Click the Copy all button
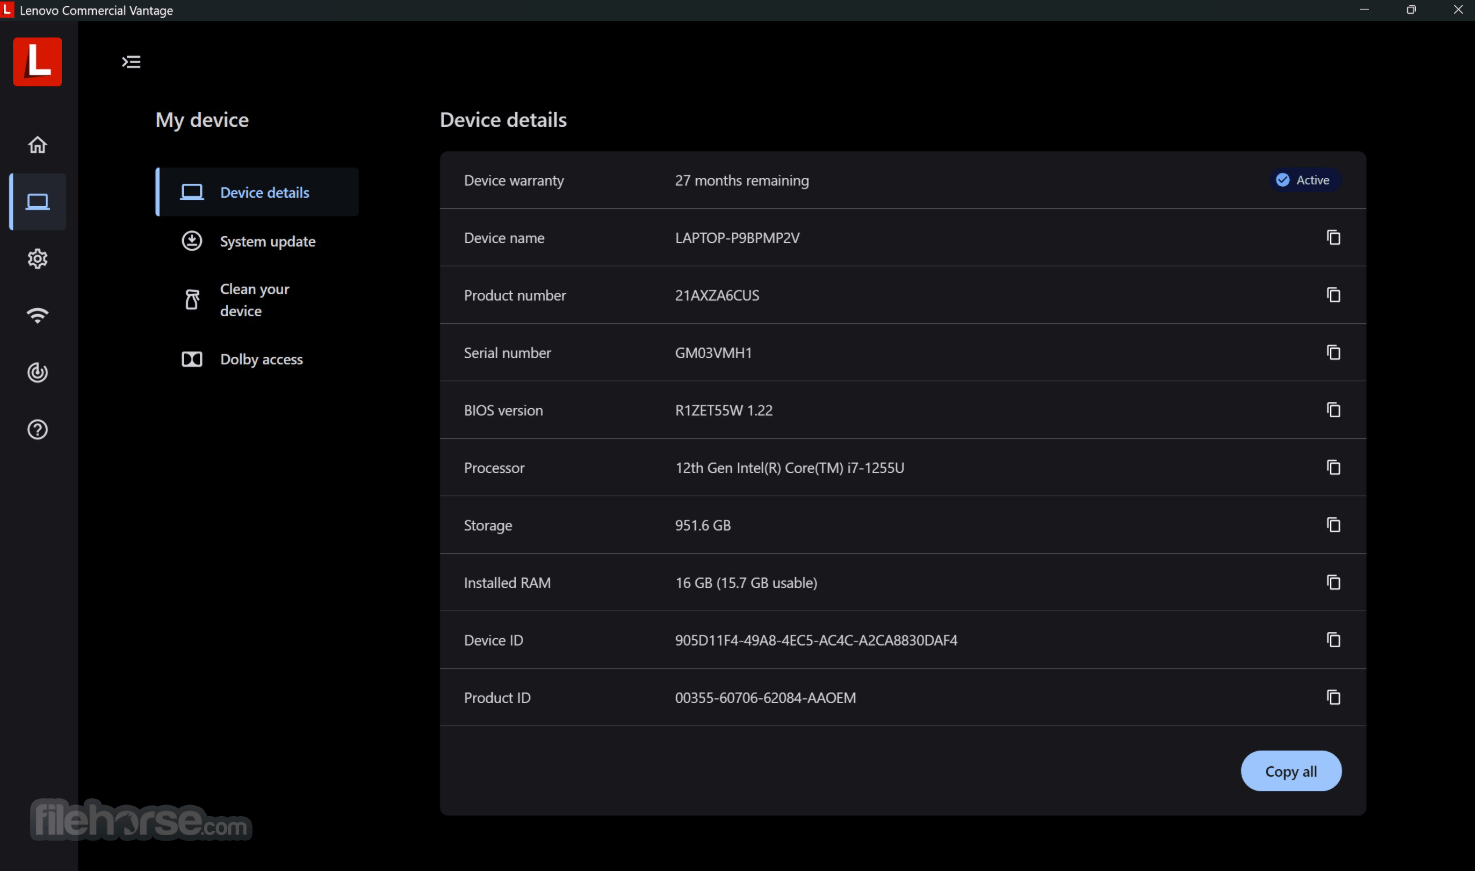This screenshot has width=1475, height=871. coord(1291,771)
